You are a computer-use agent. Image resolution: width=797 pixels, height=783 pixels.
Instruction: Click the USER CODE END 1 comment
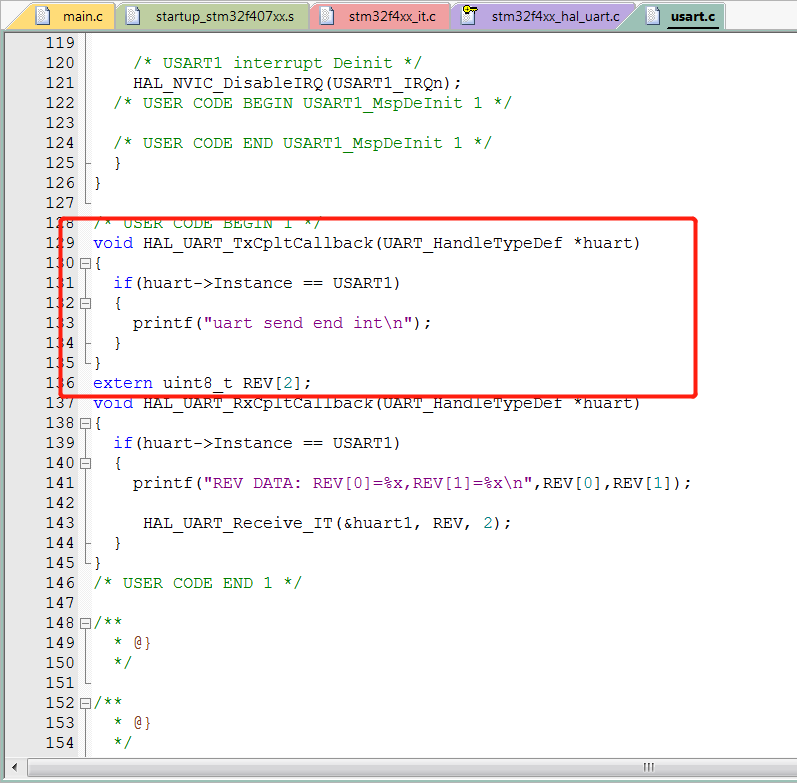197,583
